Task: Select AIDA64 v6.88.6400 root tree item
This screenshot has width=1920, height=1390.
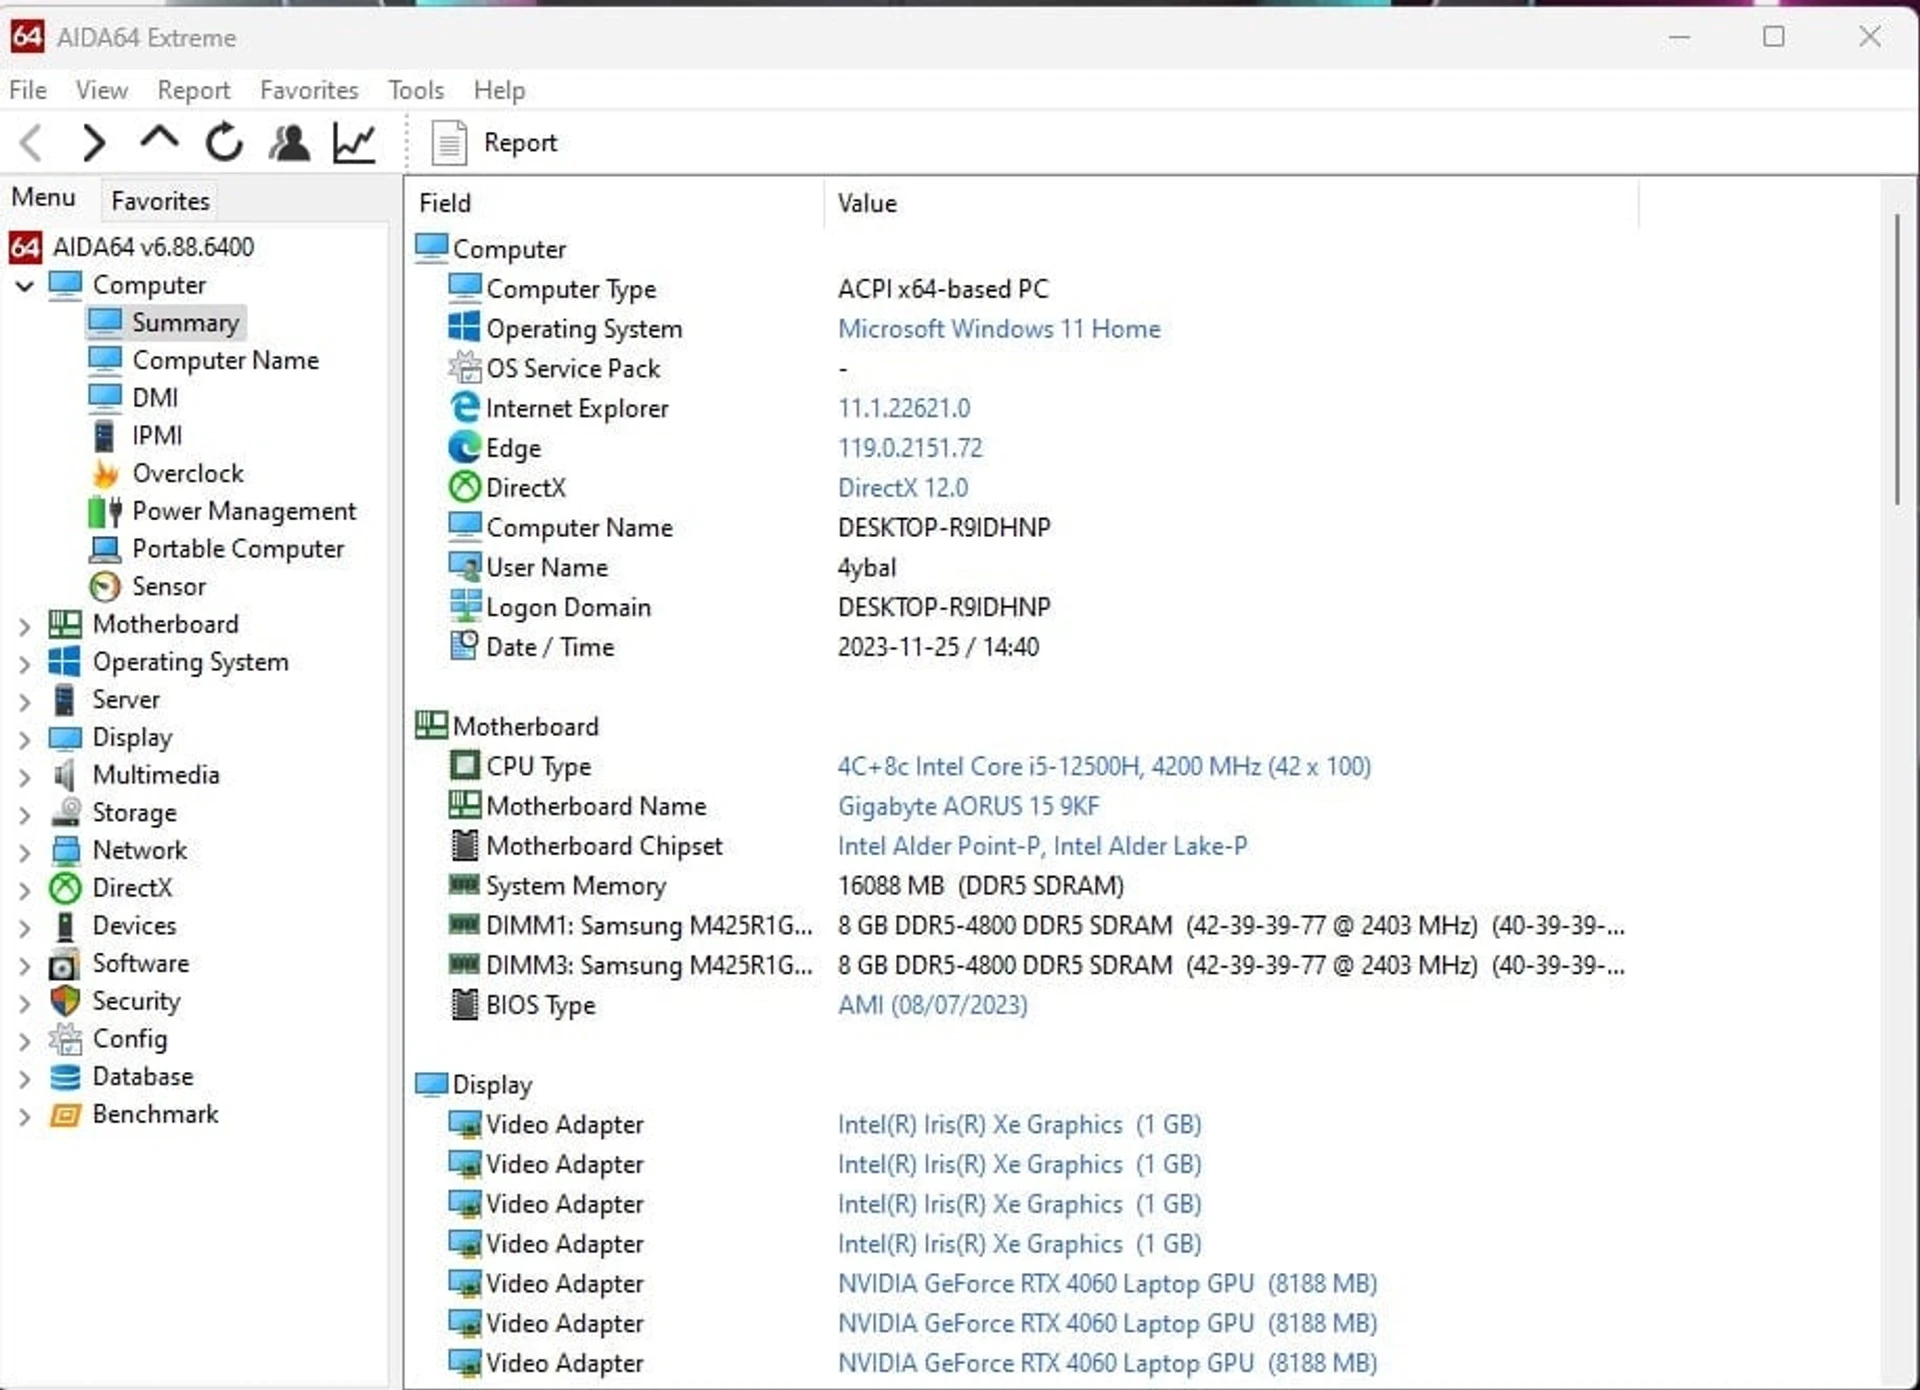Action: 132,247
